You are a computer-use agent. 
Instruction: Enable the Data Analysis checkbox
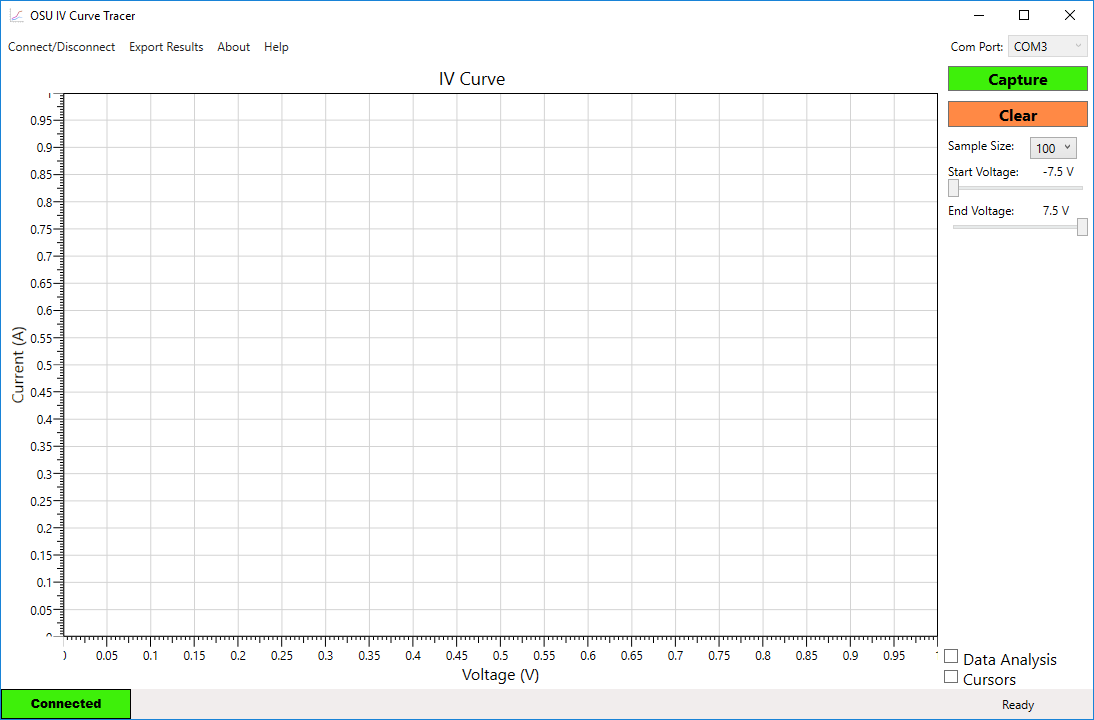pyautogui.click(x=951, y=656)
